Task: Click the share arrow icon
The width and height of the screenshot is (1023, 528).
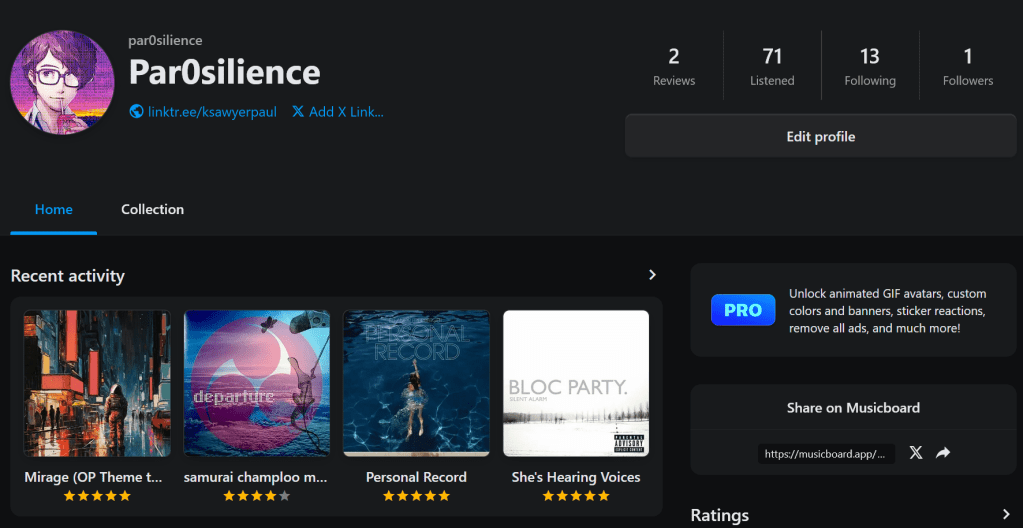Action: tap(943, 453)
